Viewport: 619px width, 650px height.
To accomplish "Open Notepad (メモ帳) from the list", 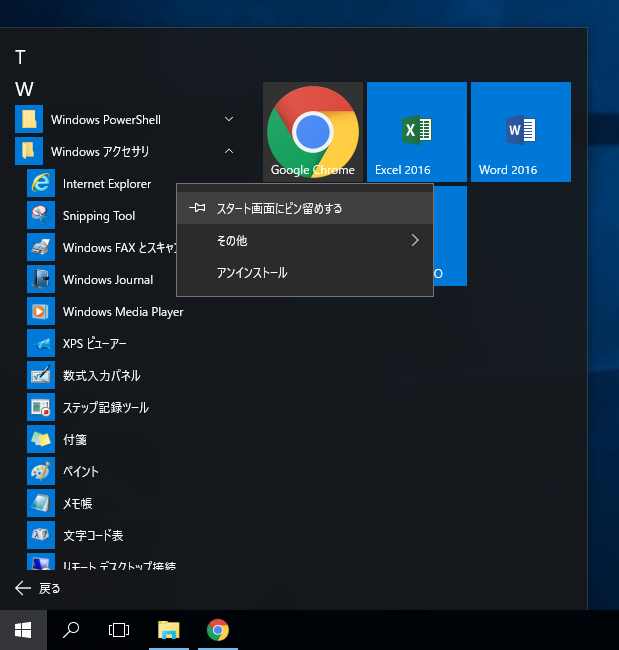I will pos(77,504).
